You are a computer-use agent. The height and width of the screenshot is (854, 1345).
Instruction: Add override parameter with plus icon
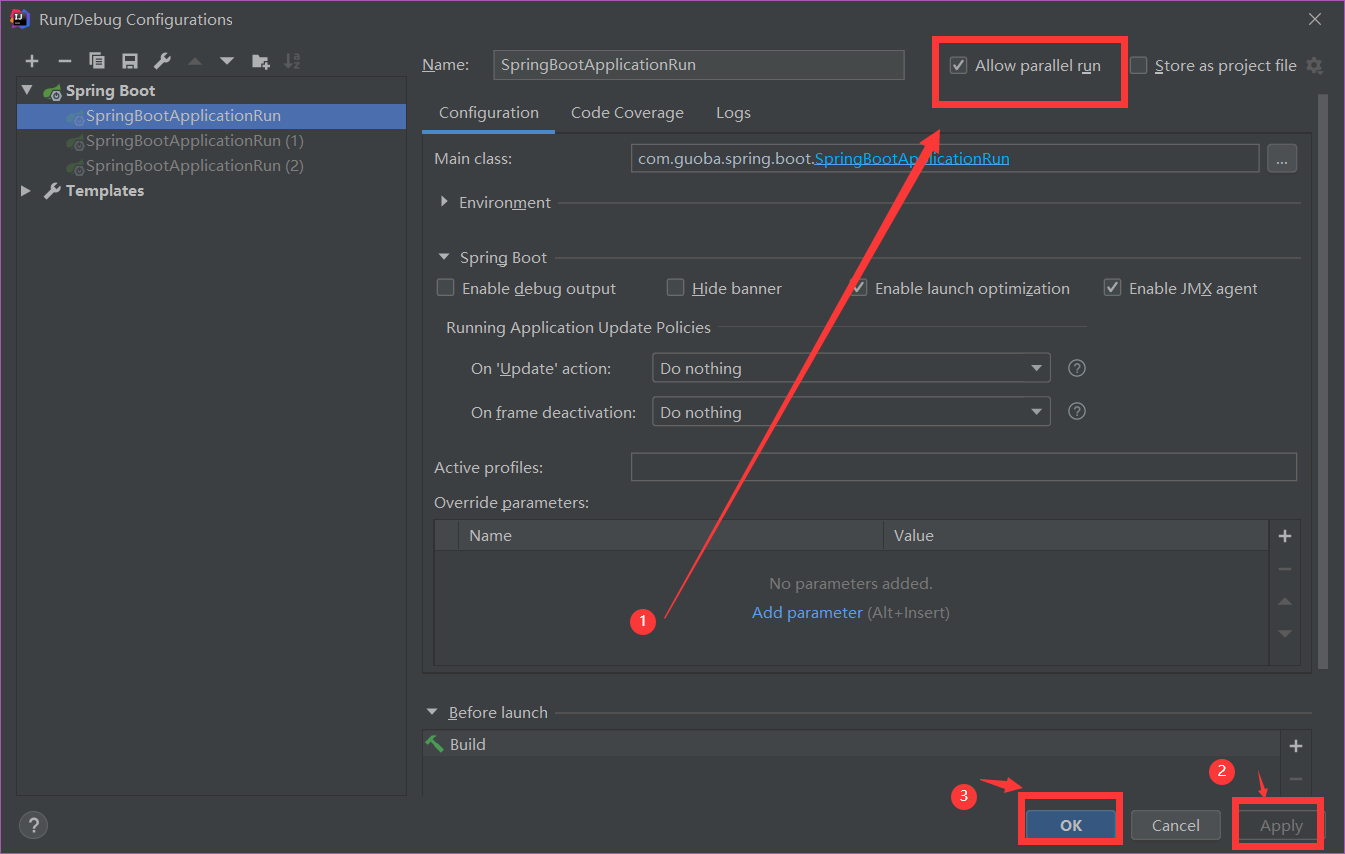click(1285, 536)
